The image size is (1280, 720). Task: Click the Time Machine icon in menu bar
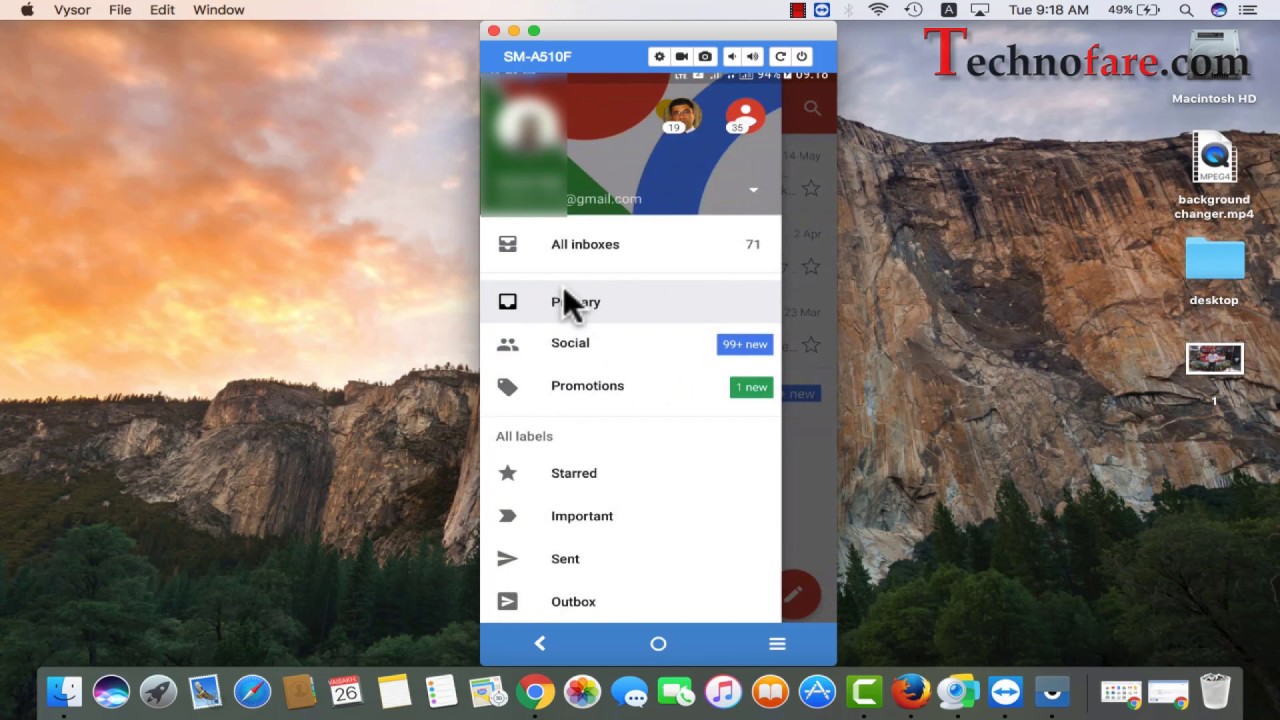[x=913, y=10]
